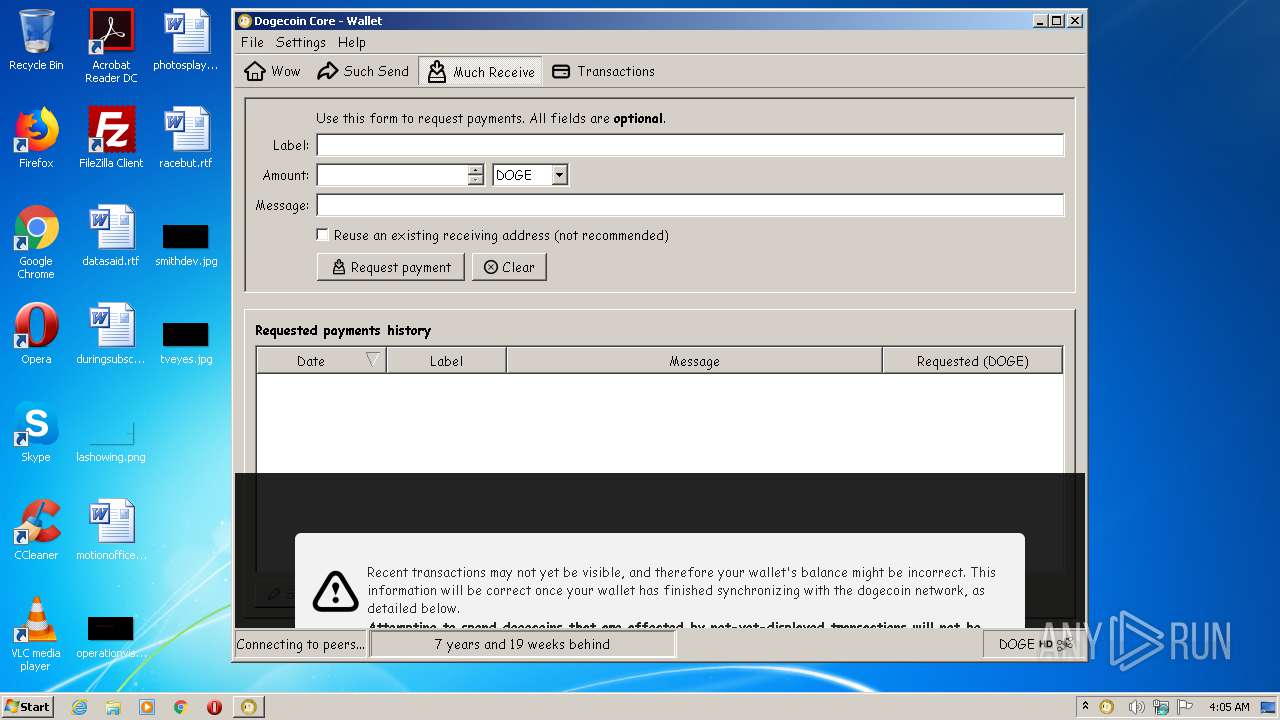Viewport: 1280px width, 720px height.
Task: Sort history by the Label column
Action: point(446,361)
